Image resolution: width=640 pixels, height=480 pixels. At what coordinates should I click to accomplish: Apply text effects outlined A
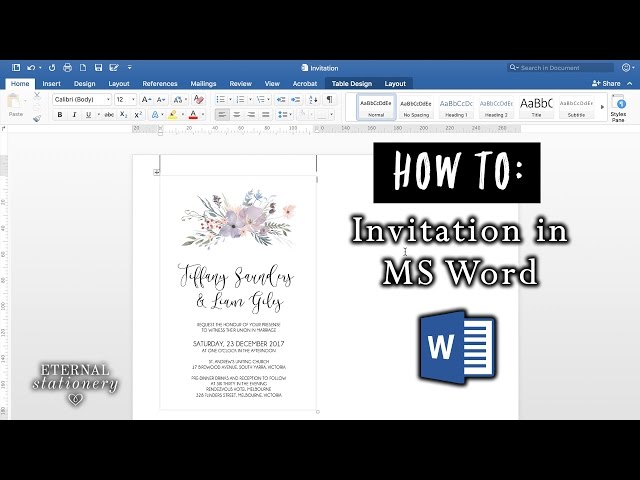pos(155,115)
